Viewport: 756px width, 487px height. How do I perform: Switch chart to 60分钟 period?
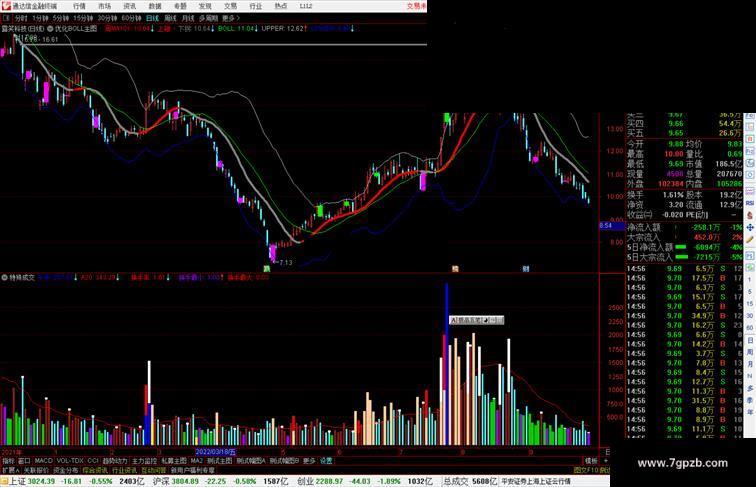coord(131,18)
